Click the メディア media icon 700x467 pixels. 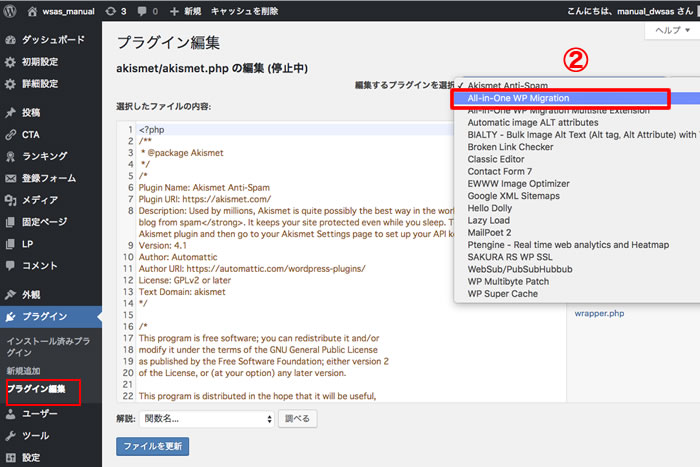tap(10, 200)
